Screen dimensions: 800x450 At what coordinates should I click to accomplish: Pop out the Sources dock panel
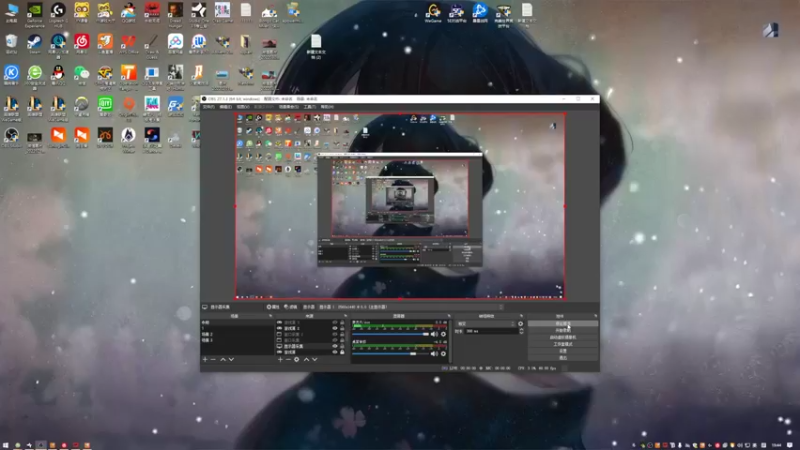pos(345,316)
